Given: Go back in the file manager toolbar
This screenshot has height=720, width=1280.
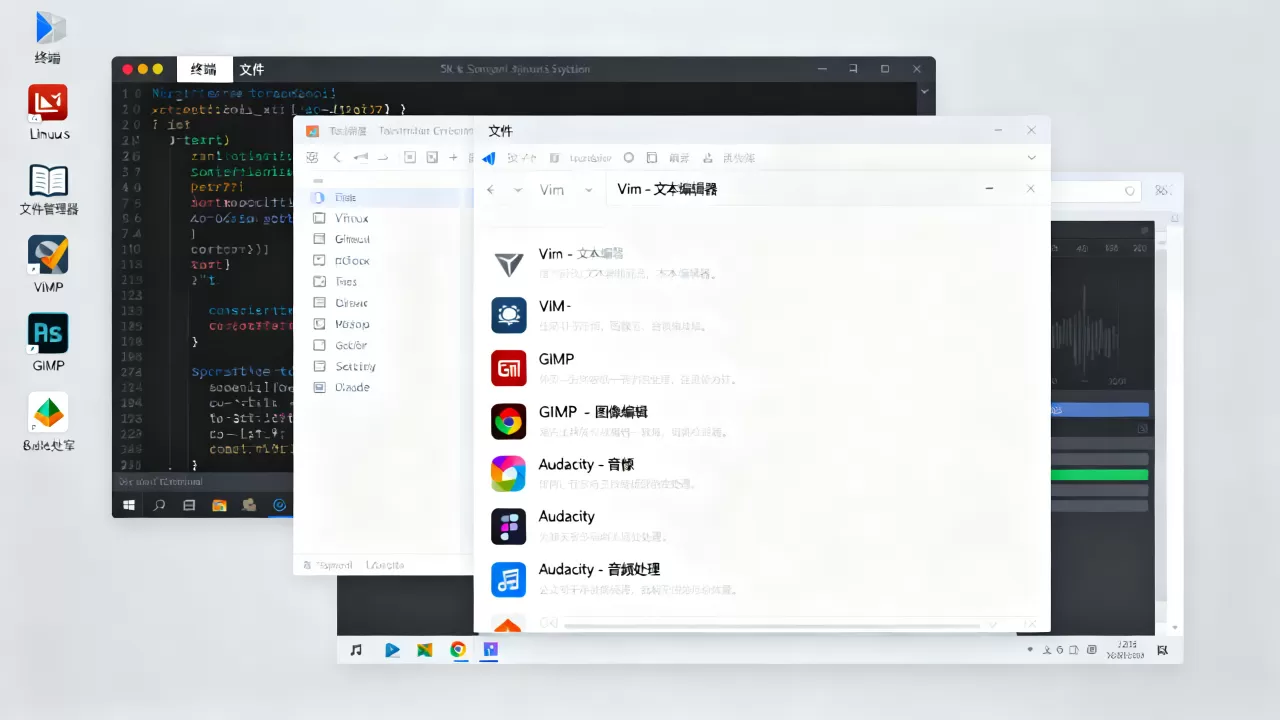Looking at the screenshot, I should pyautogui.click(x=336, y=158).
